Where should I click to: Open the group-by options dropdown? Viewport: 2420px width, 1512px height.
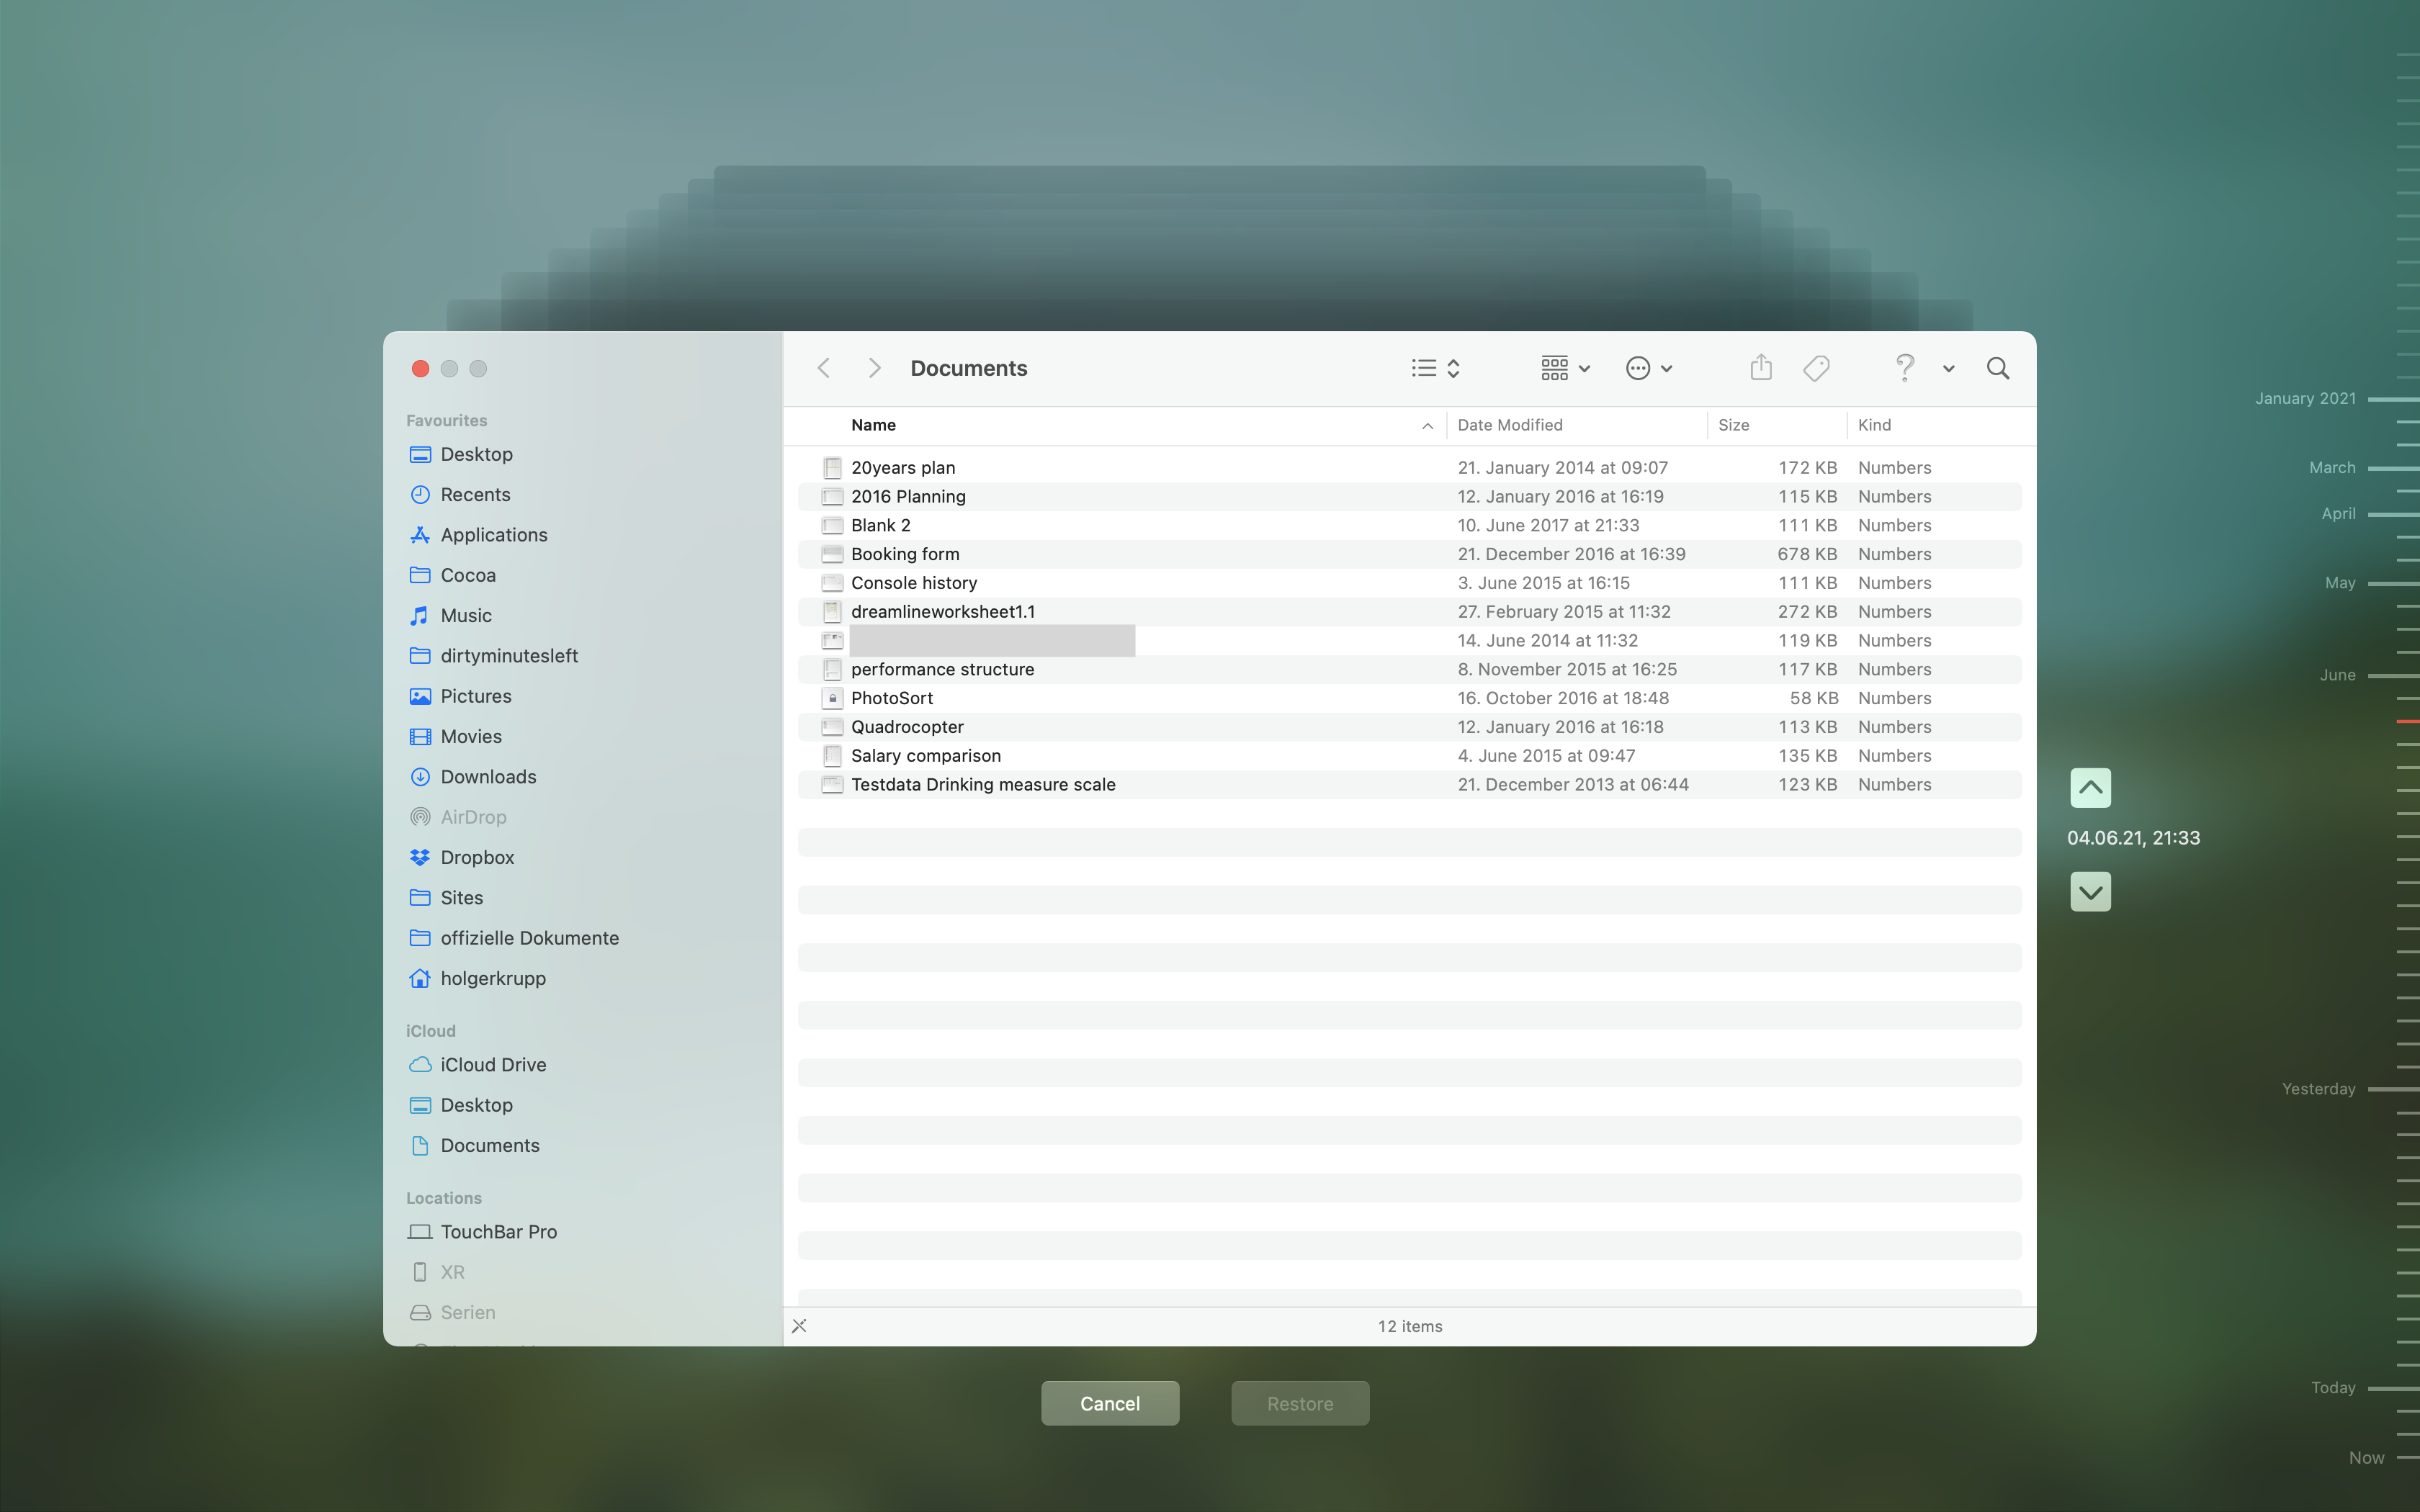click(x=1565, y=368)
